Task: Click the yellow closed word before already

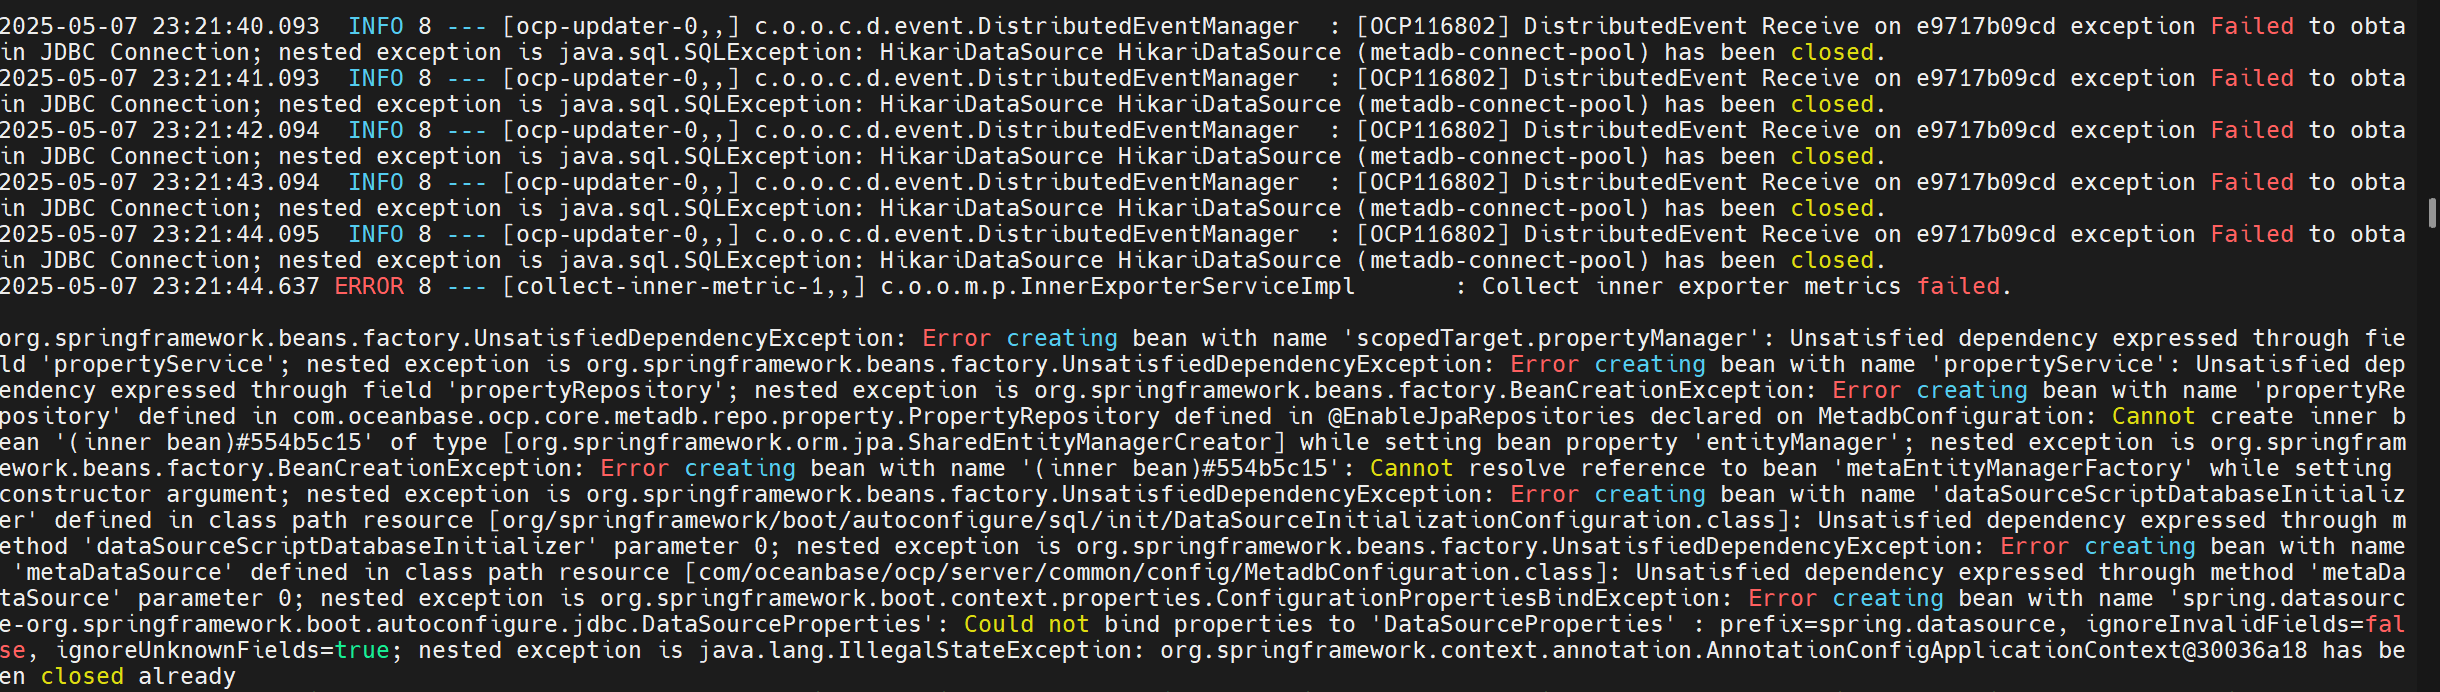Action: pos(82,676)
